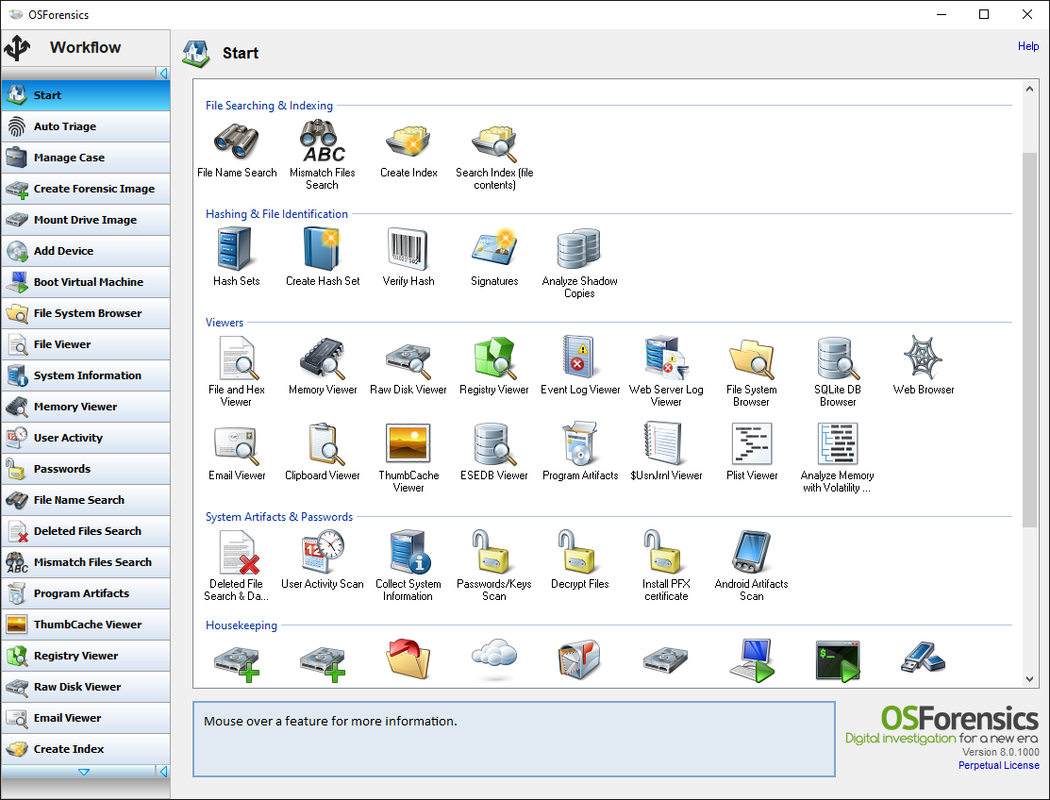The width and height of the screenshot is (1050, 800).
Task: Collapse Workflow sidebar with top arrow
Action: 163,73
